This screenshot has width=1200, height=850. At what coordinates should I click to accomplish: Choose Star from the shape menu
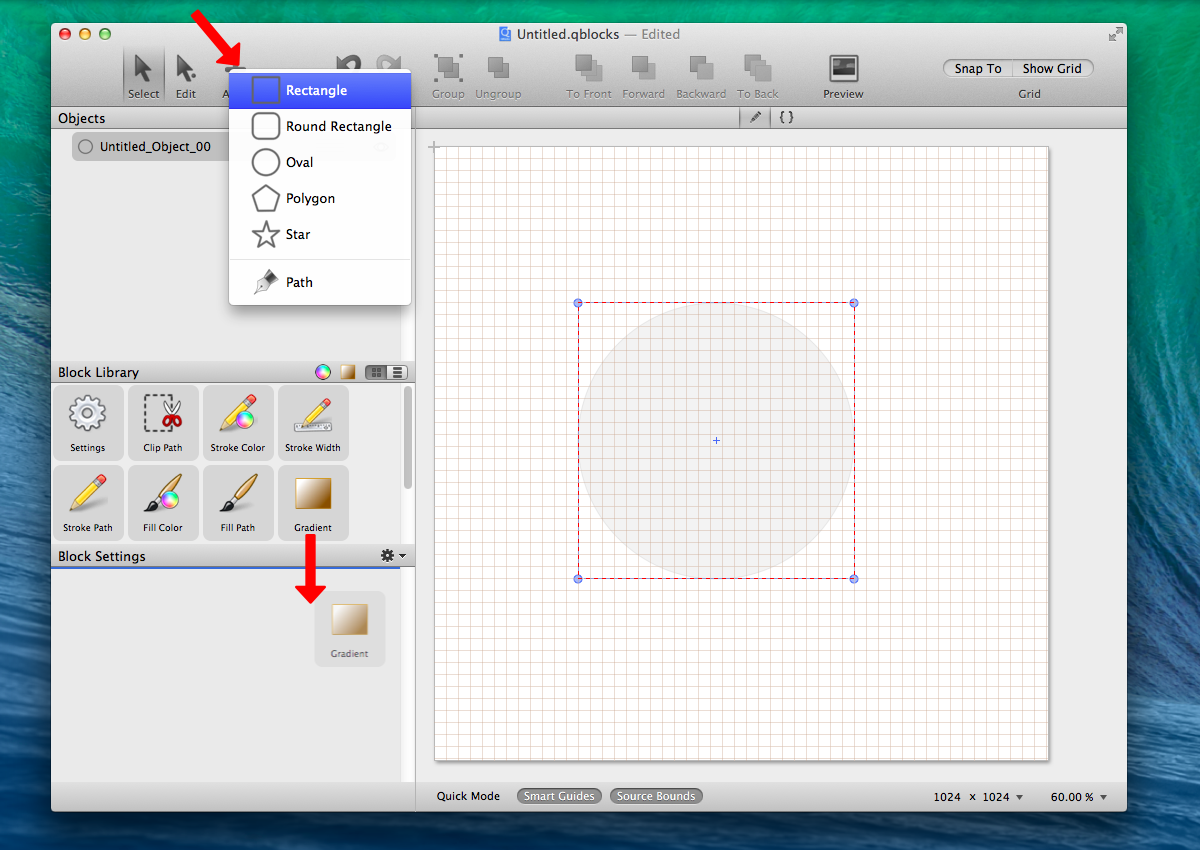point(320,234)
